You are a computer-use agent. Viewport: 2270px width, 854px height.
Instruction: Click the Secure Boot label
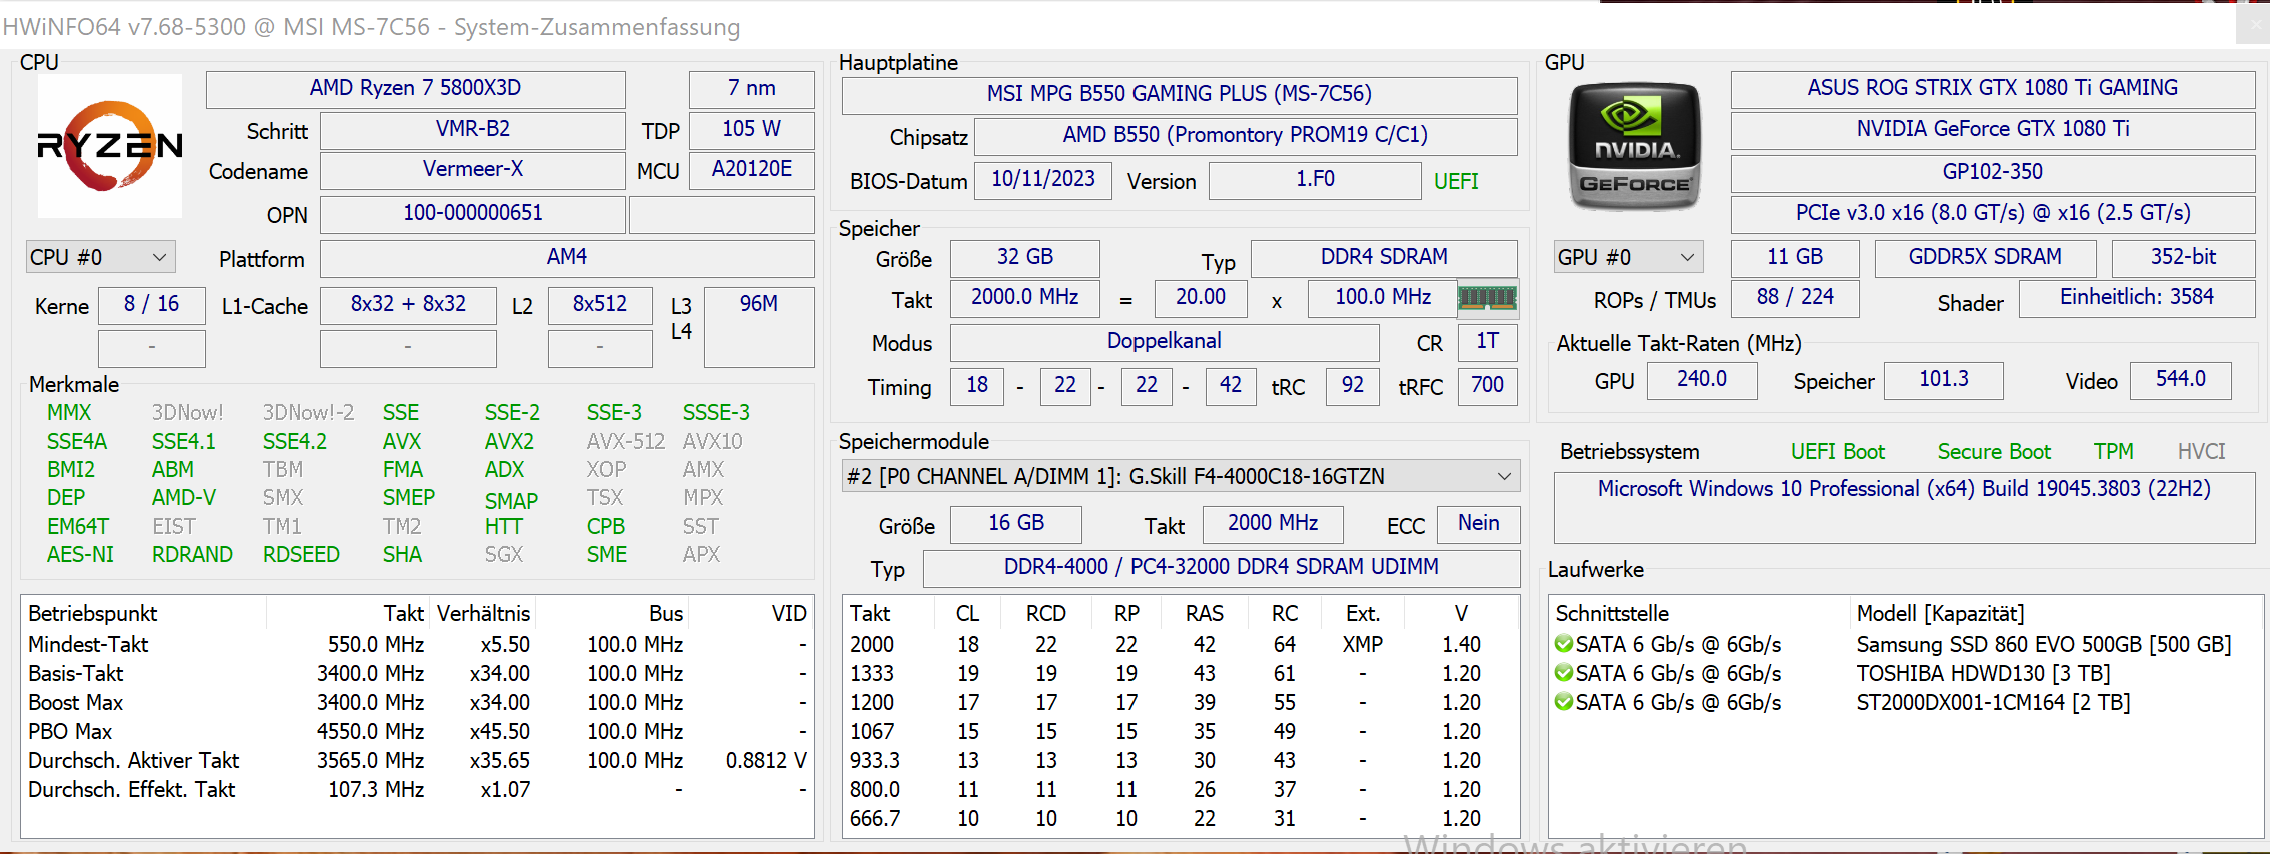coord(1994,452)
